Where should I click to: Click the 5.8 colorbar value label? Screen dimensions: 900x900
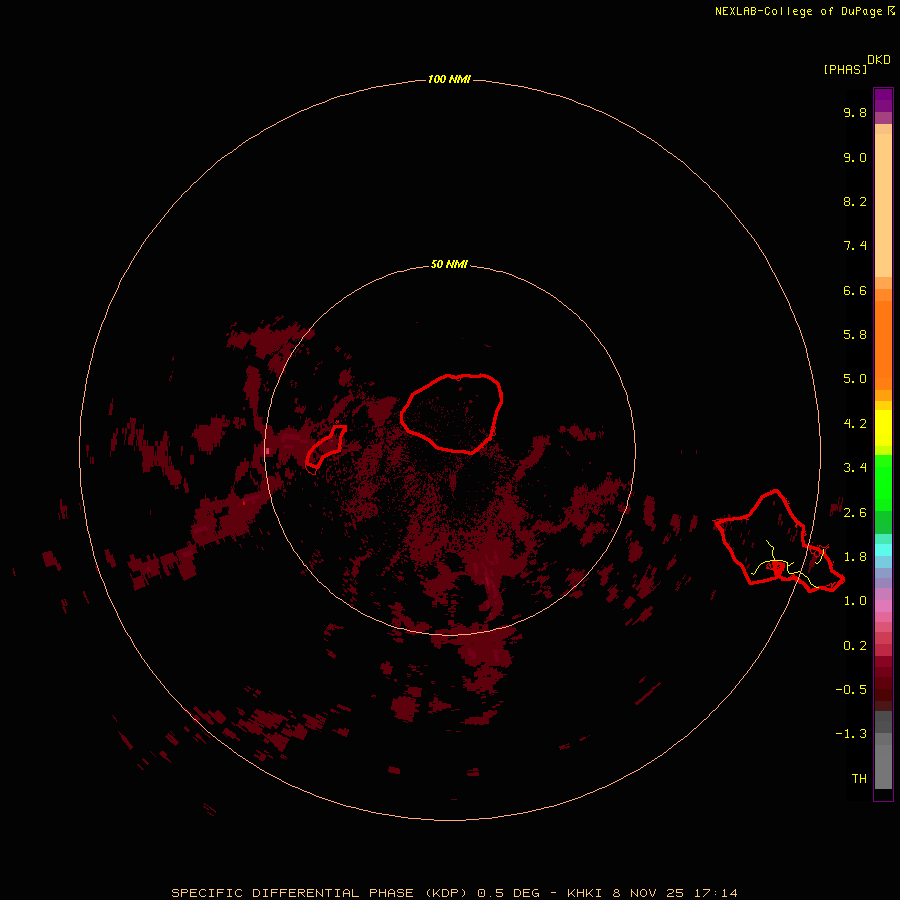pyautogui.click(x=855, y=334)
